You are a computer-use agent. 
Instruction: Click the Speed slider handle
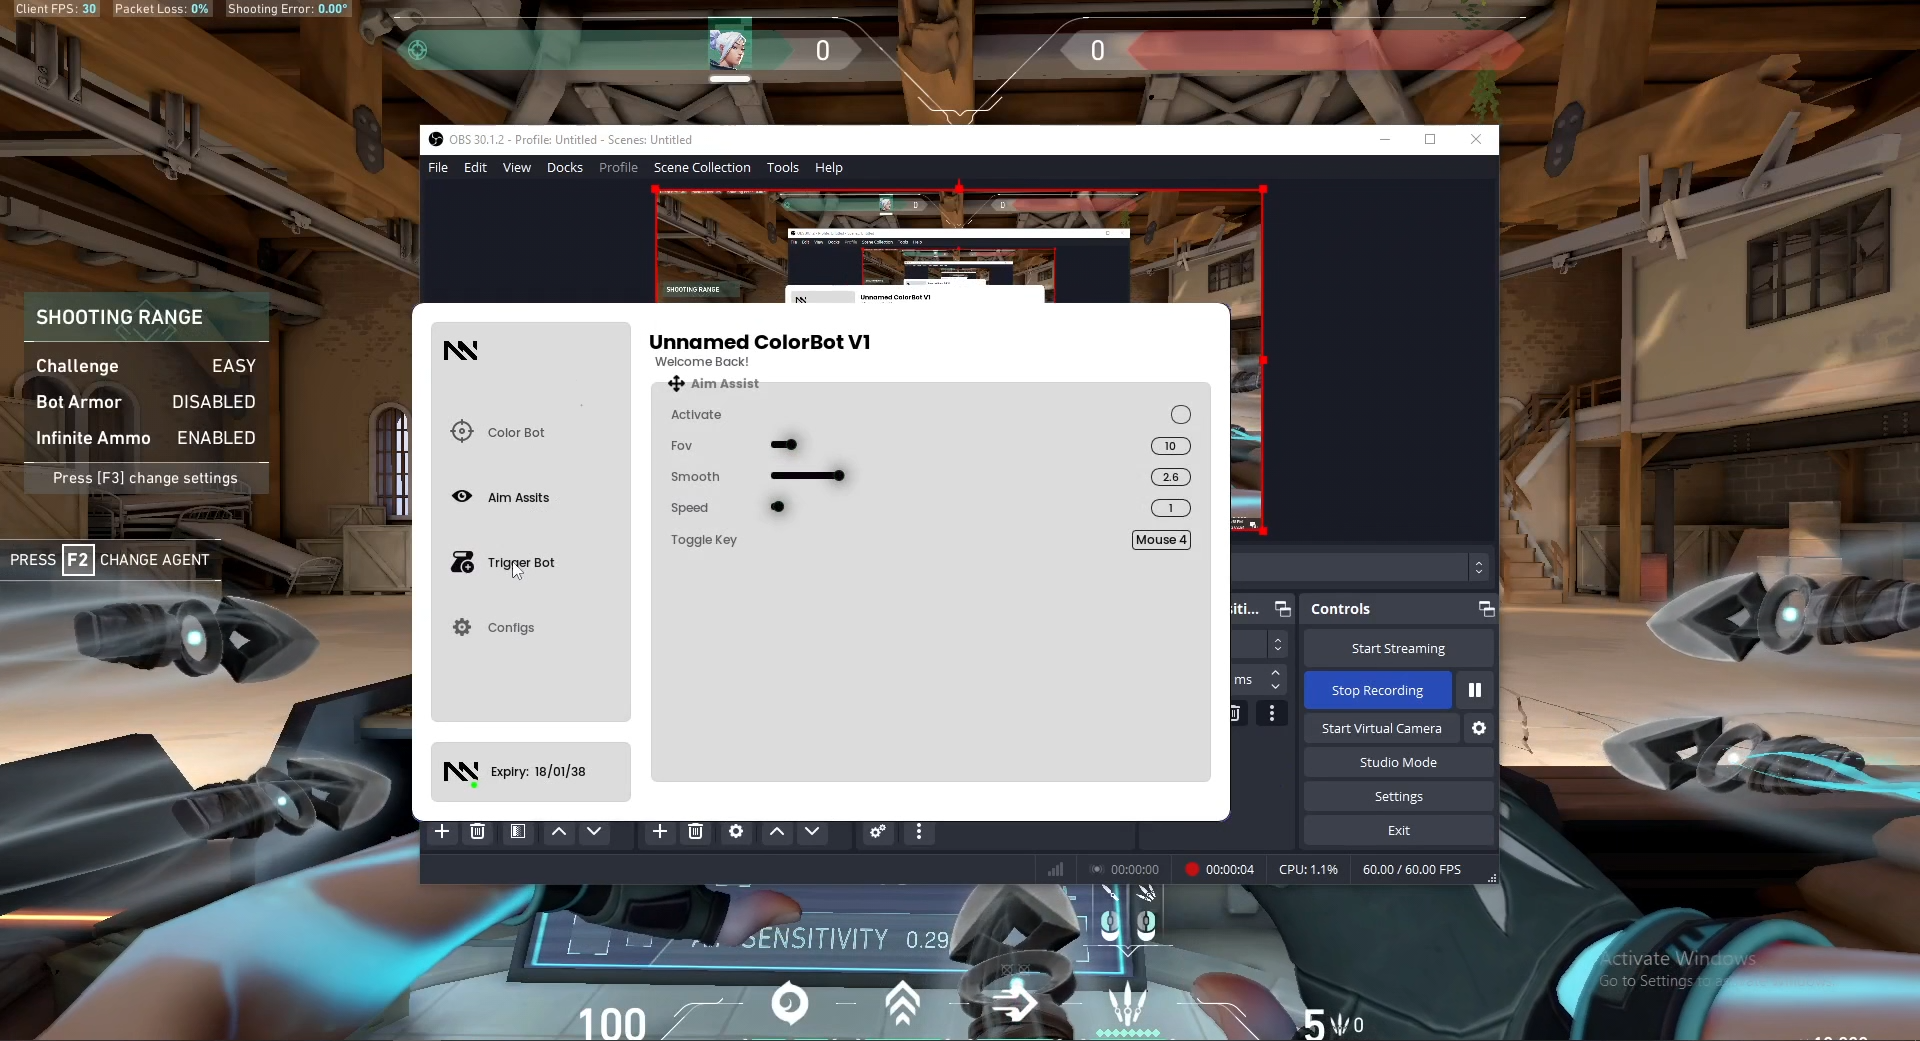(x=777, y=506)
